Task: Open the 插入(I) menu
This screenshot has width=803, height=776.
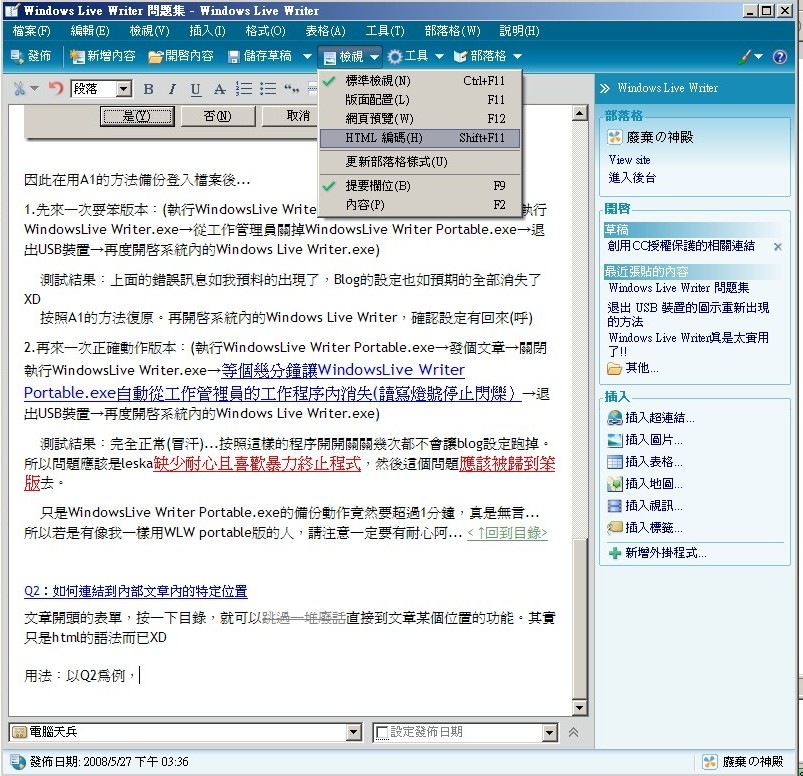Action: click(x=207, y=31)
